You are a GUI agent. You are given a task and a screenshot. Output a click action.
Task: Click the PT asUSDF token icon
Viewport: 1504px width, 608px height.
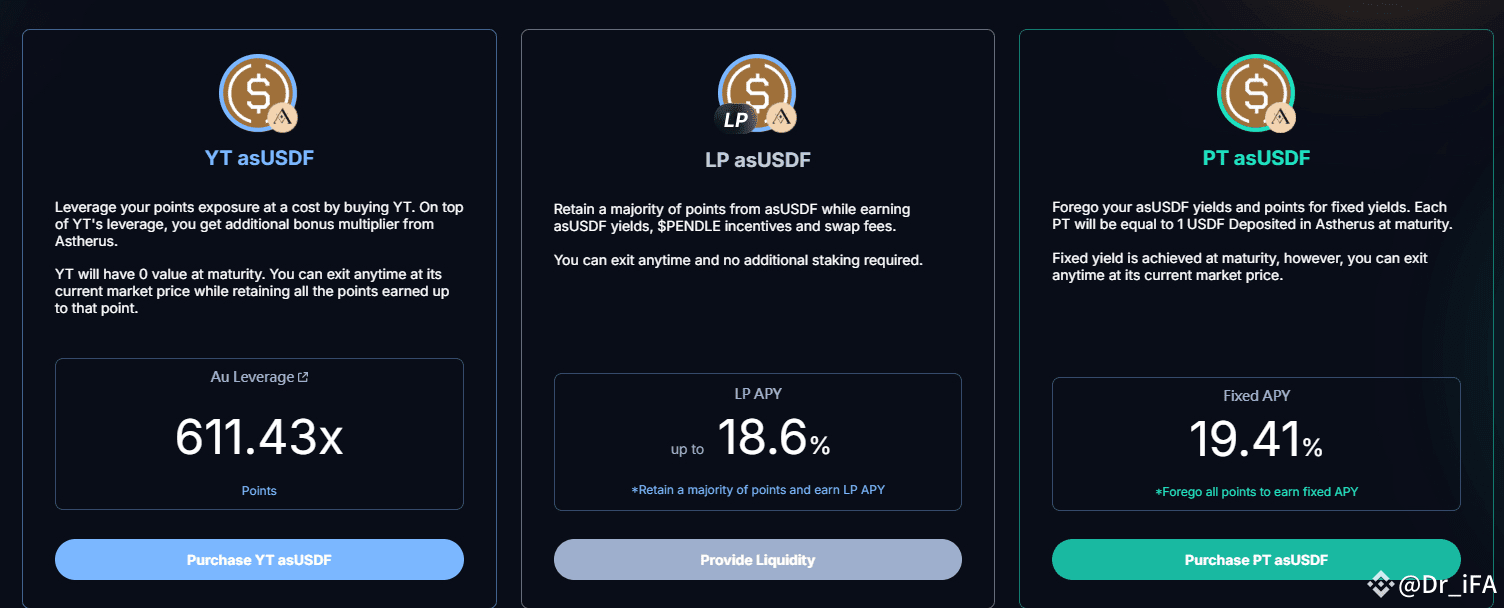pyautogui.click(x=1255, y=92)
